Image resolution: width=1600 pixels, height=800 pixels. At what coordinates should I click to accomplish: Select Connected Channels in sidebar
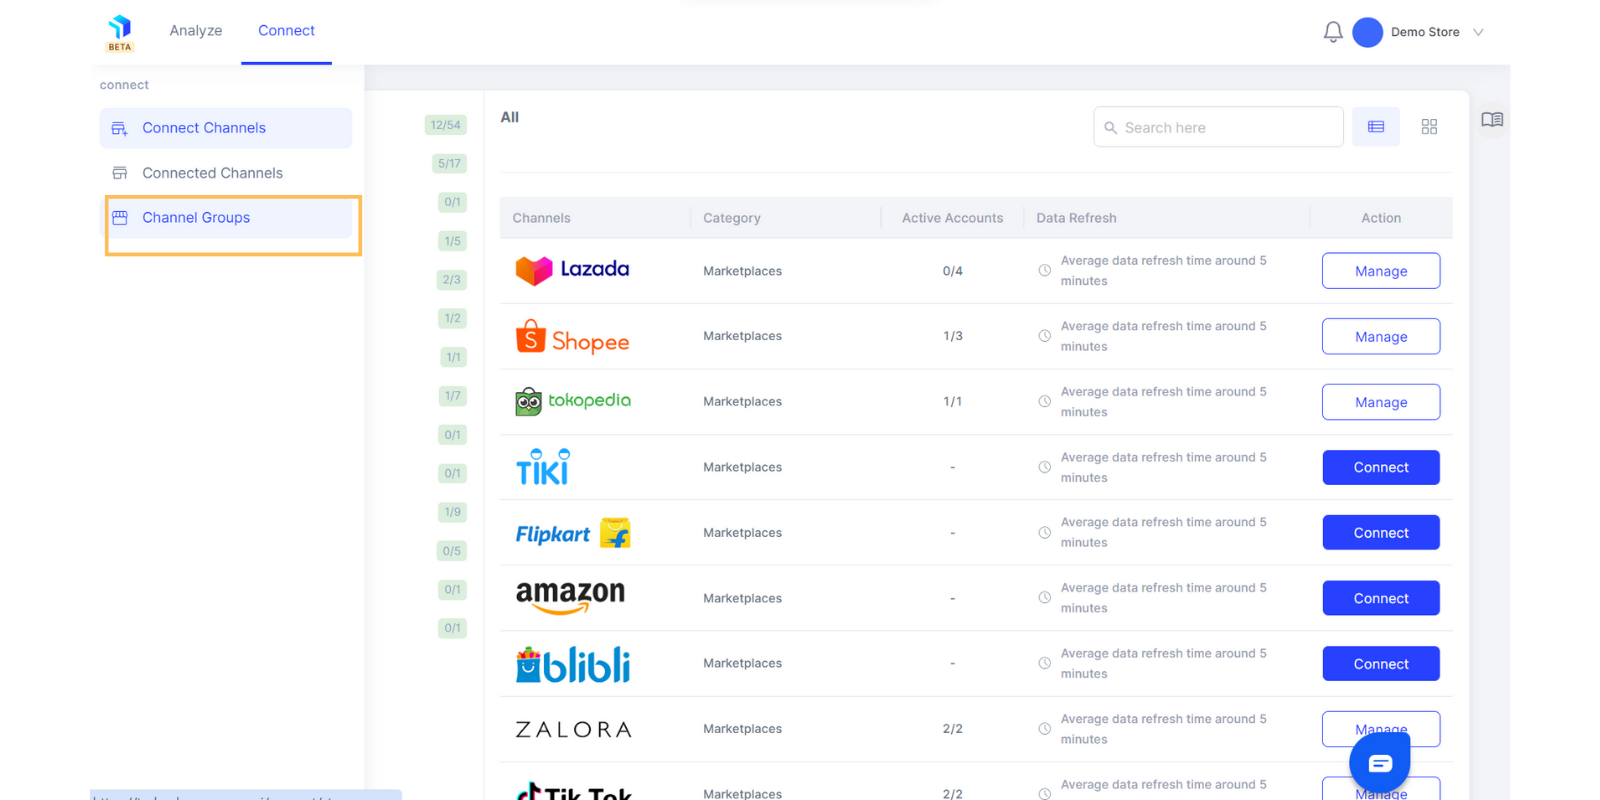point(226,173)
